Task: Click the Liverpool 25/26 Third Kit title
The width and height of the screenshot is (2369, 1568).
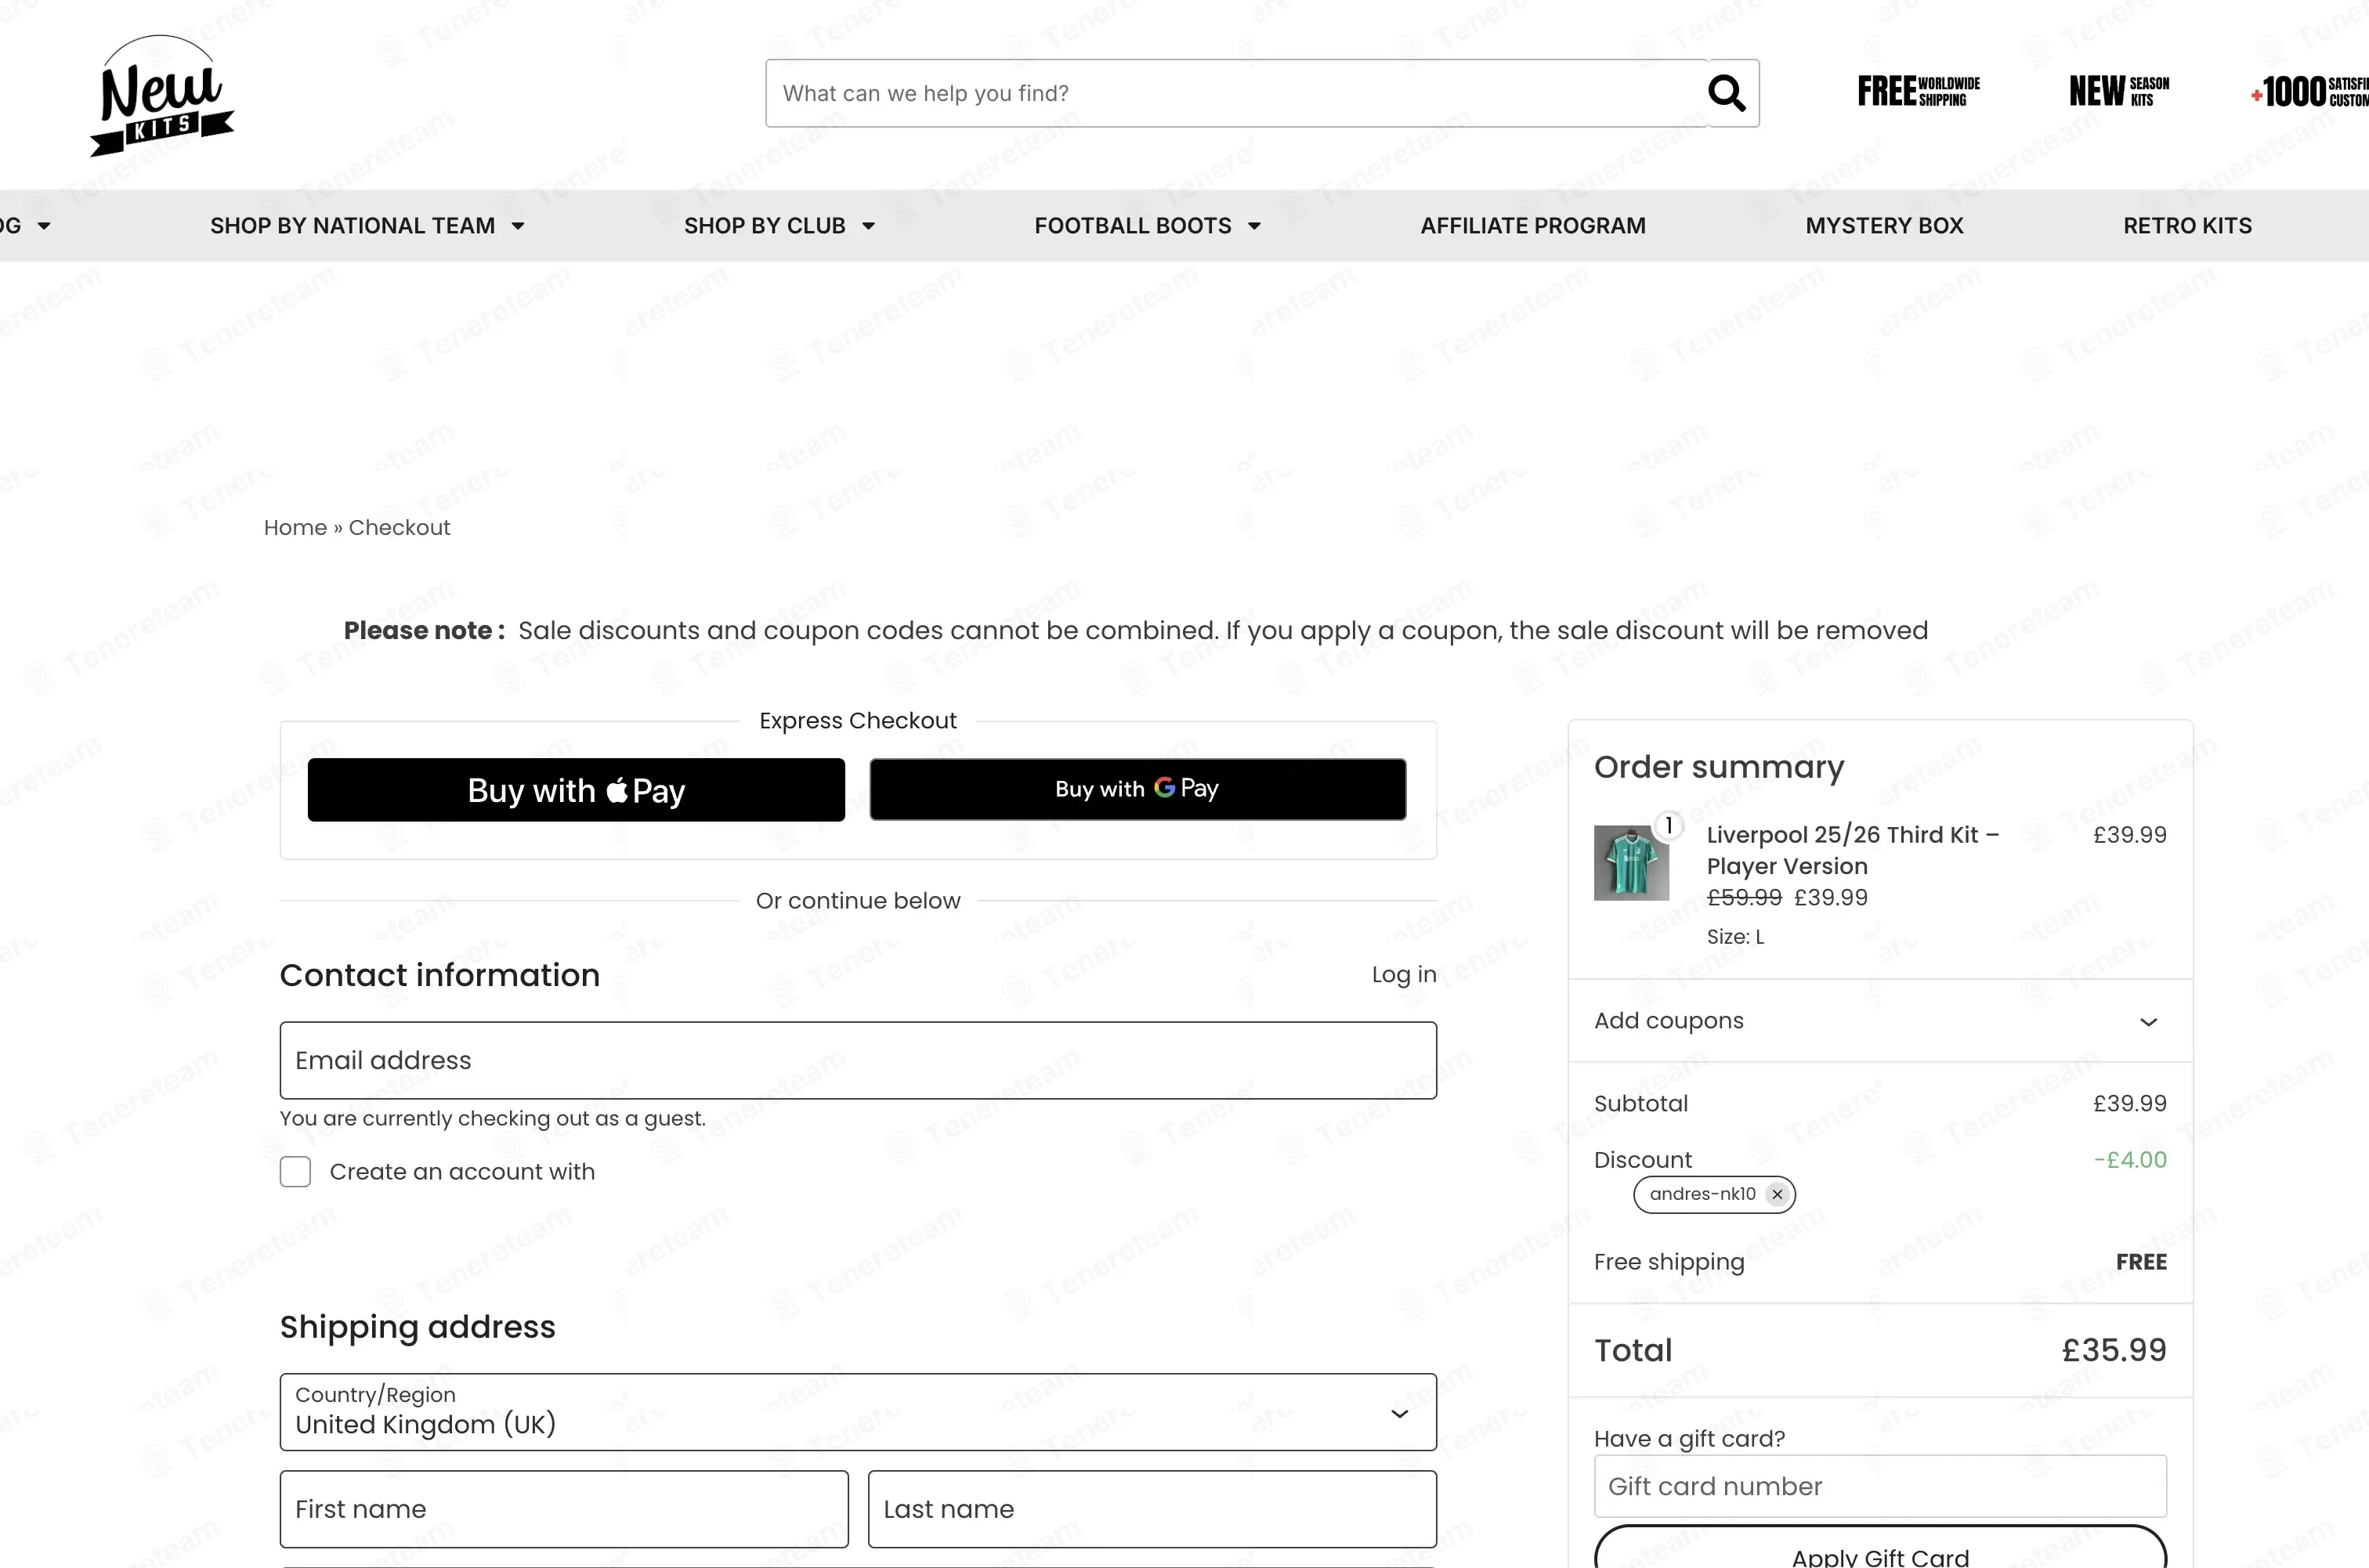Action: pyautogui.click(x=1852, y=850)
